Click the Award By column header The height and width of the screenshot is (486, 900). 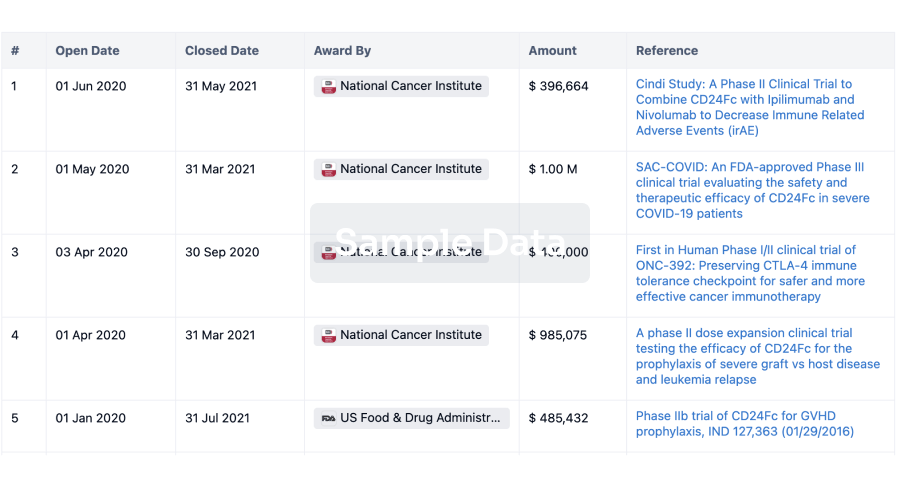pos(342,51)
